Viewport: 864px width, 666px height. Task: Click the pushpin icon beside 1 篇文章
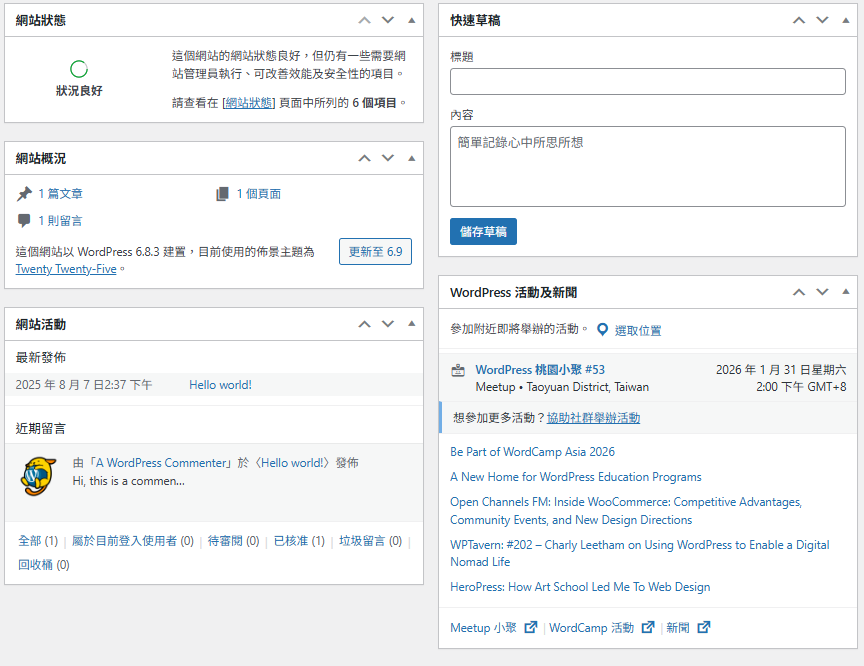[x=24, y=194]
